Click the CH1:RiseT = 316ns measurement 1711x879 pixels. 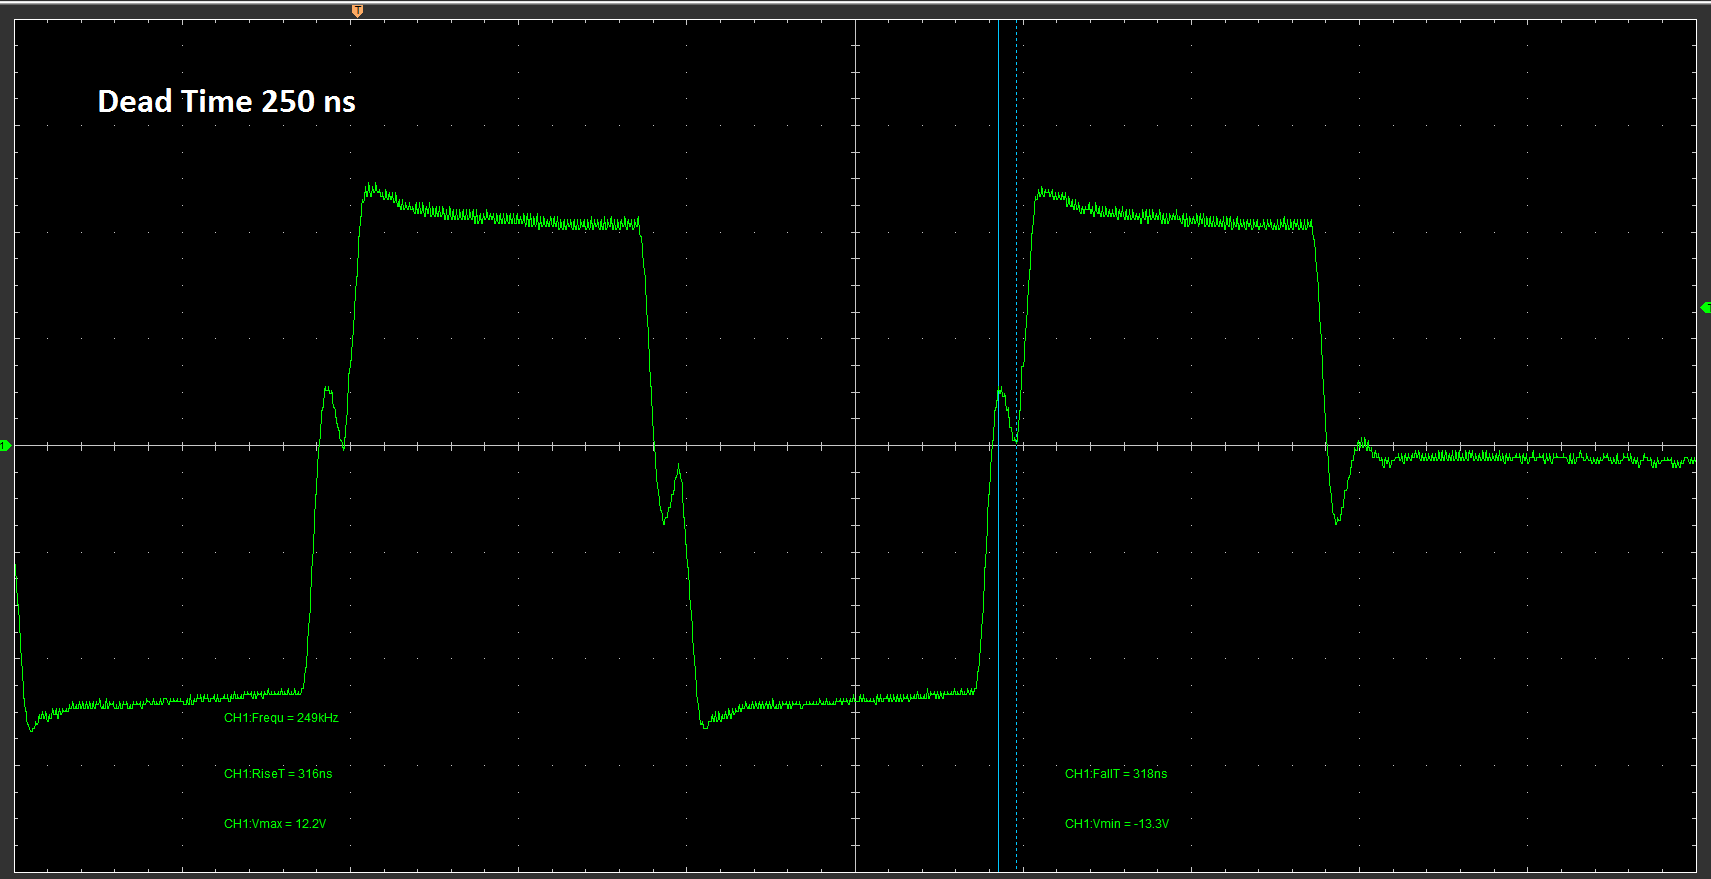pos(278,774)
